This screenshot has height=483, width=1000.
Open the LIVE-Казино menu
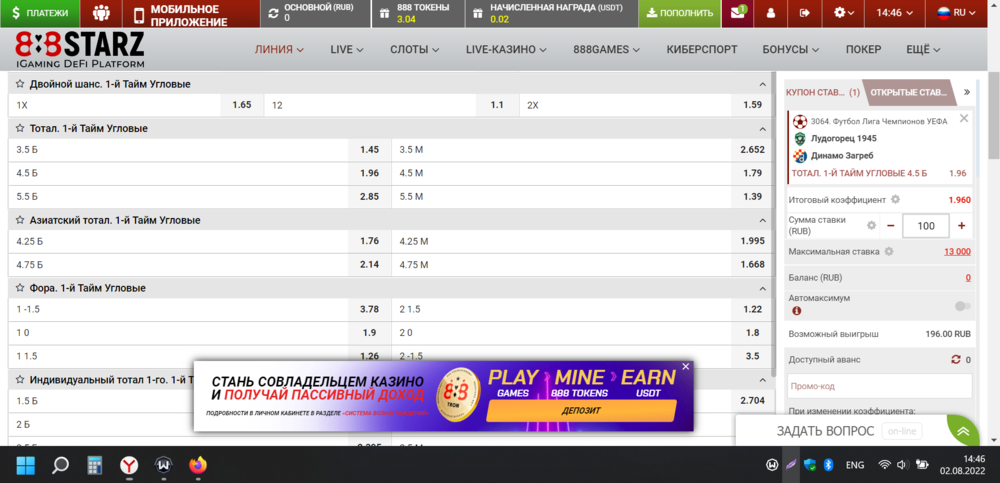pyautogui.click(x=506, y=49)
